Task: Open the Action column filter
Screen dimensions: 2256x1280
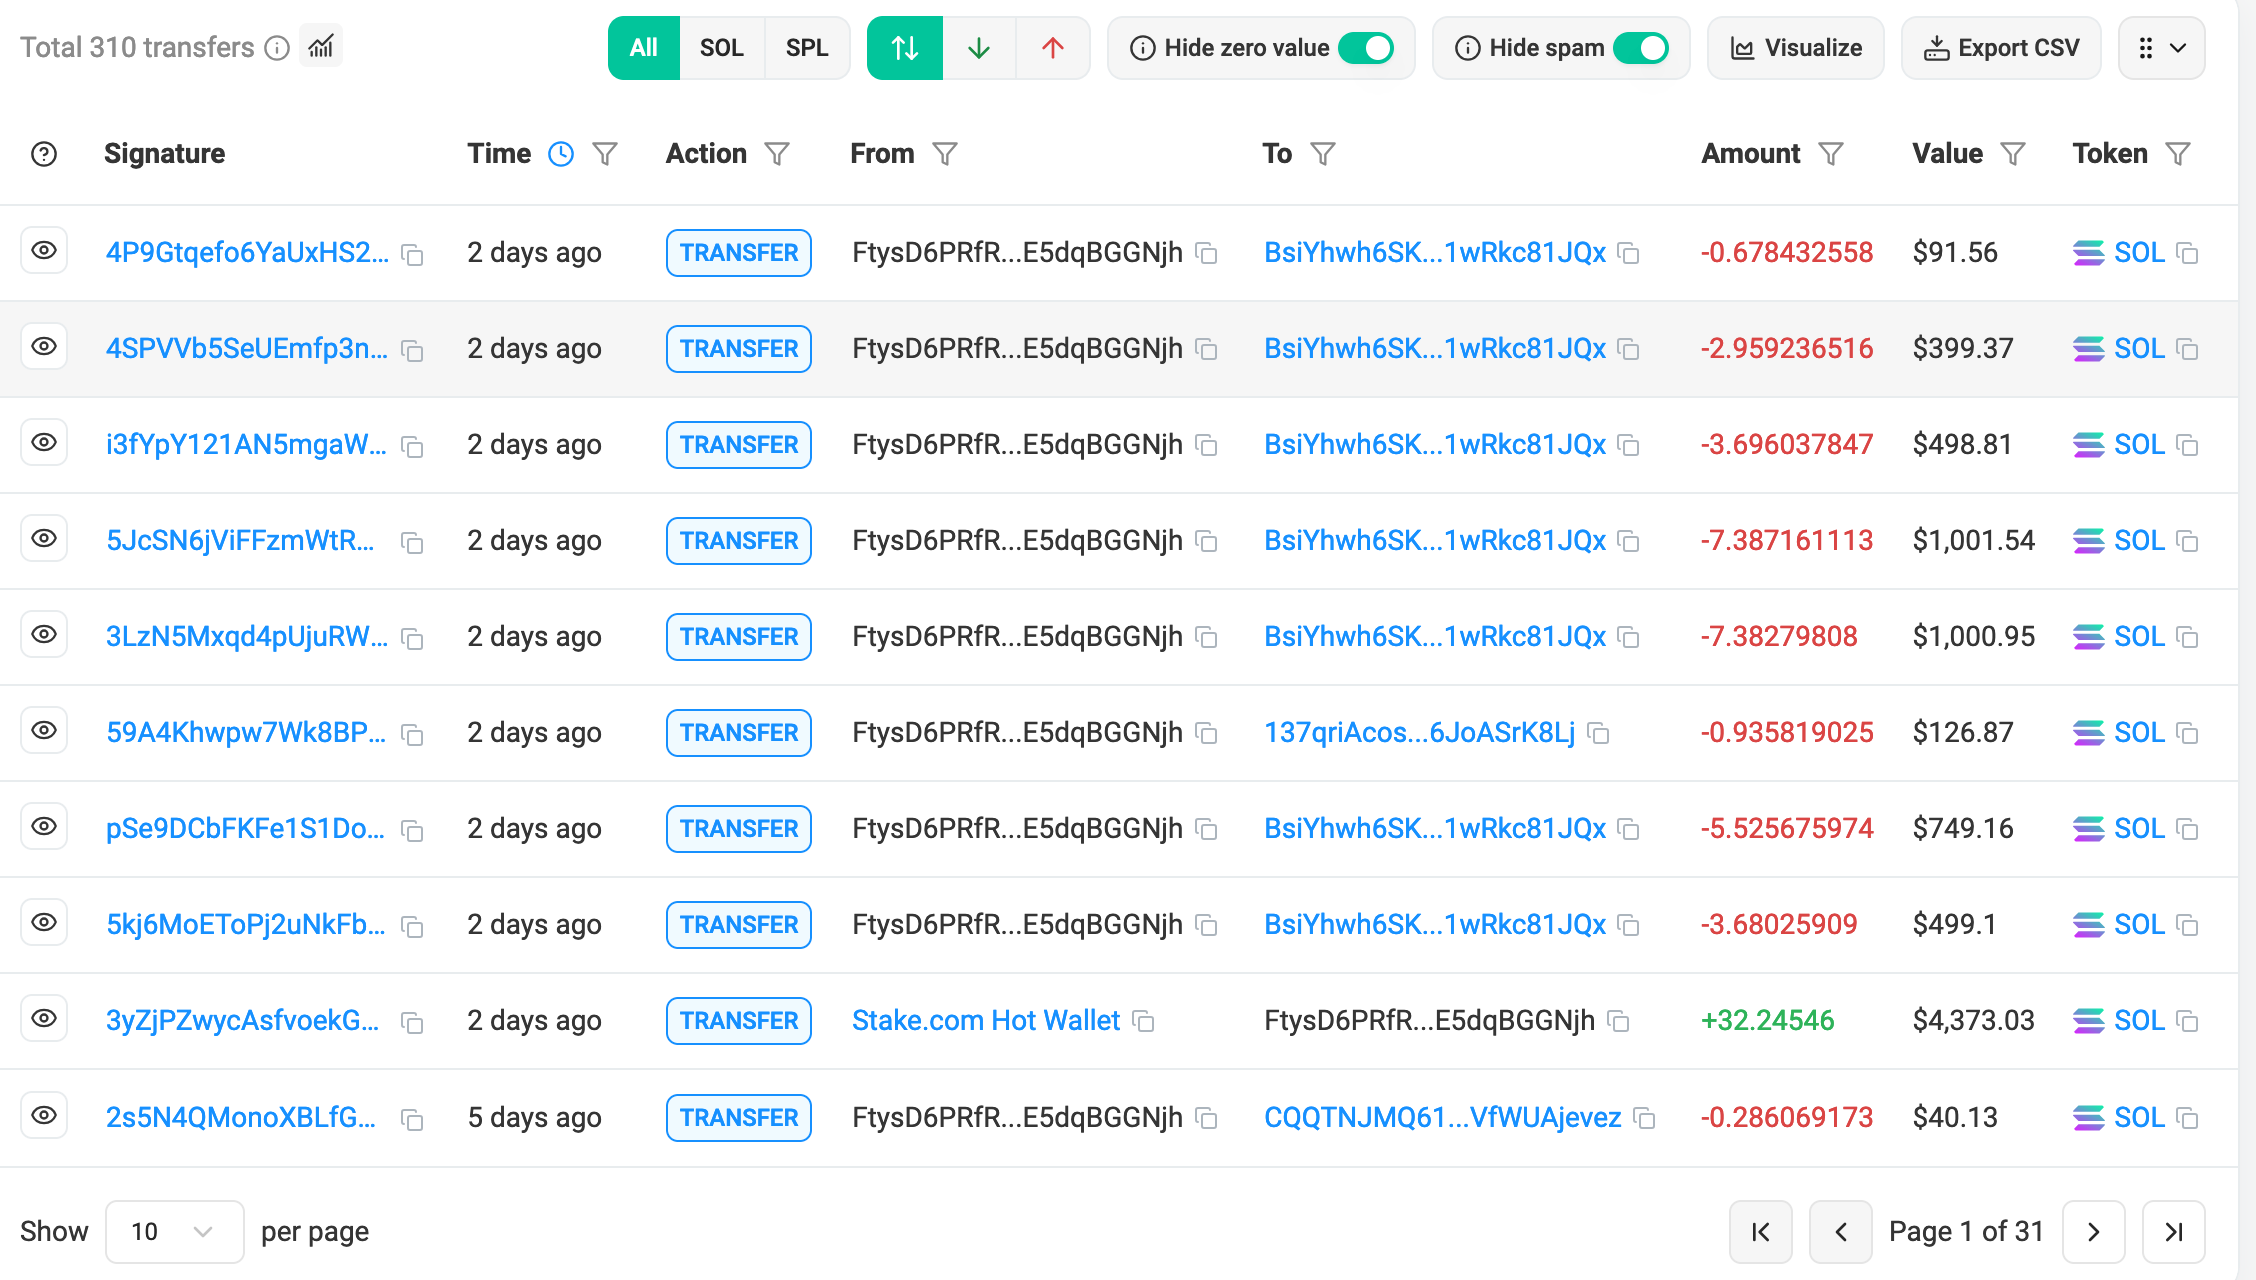Action: click(777, 154)
